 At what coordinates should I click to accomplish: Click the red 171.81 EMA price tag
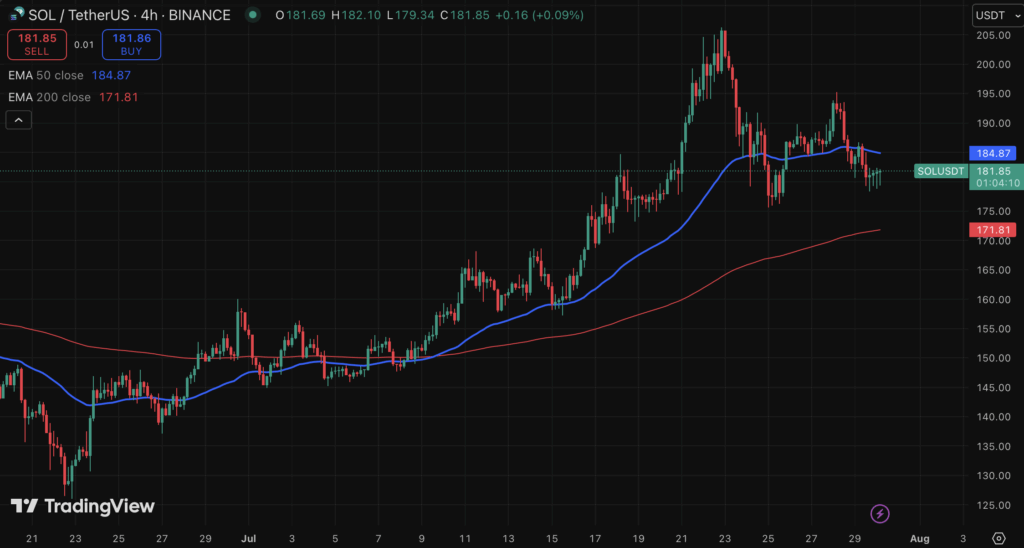point(993,230)
